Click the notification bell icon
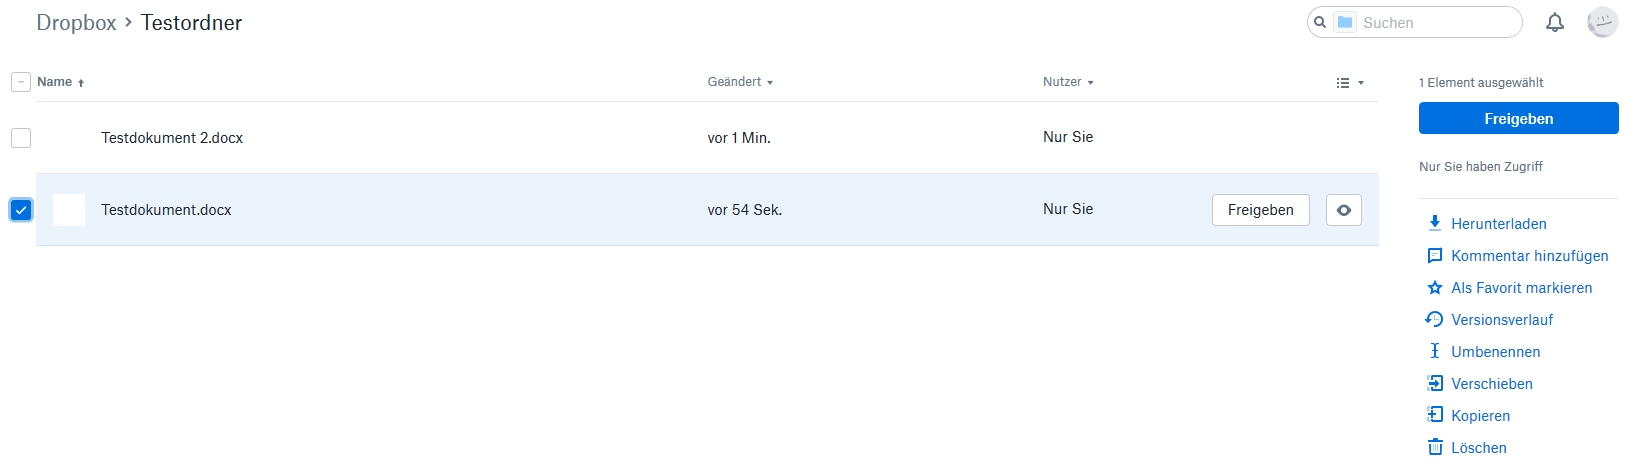The height and width of the screenshot is (473, 1641). (x=1555, y=23)
